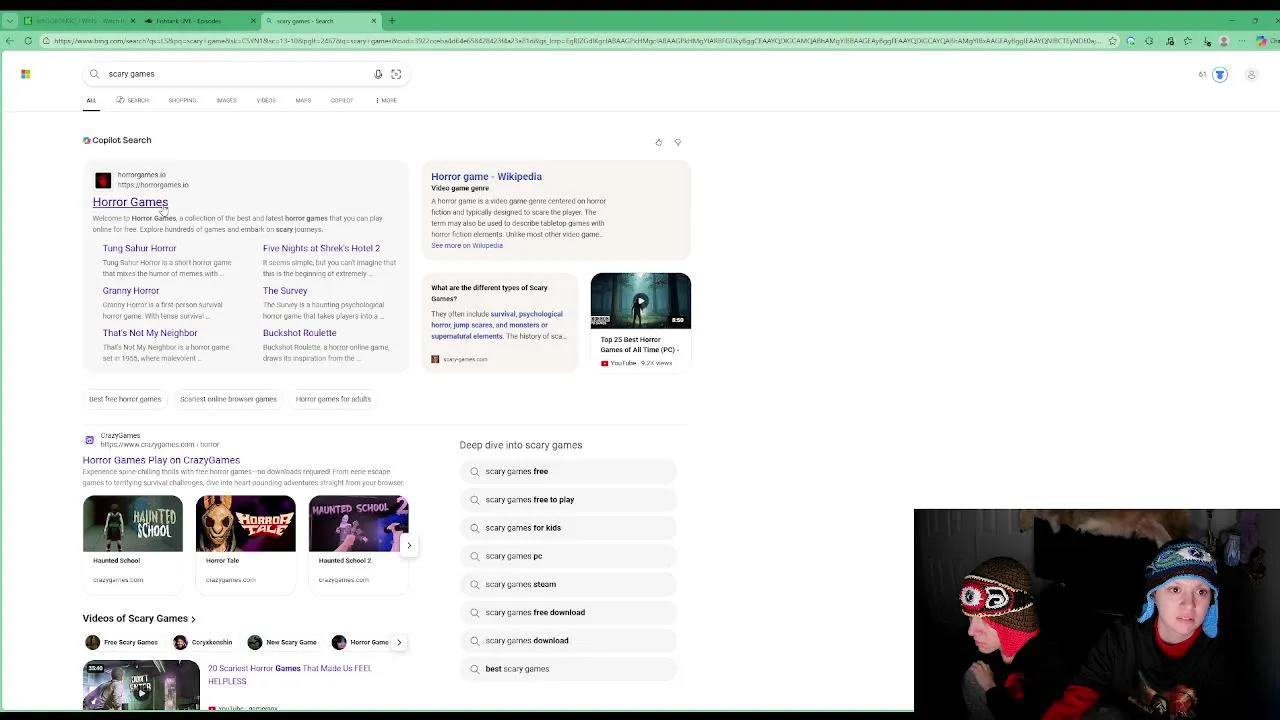
Task: Reload the page with the refresh icon
Action: (x=29, y=41)
